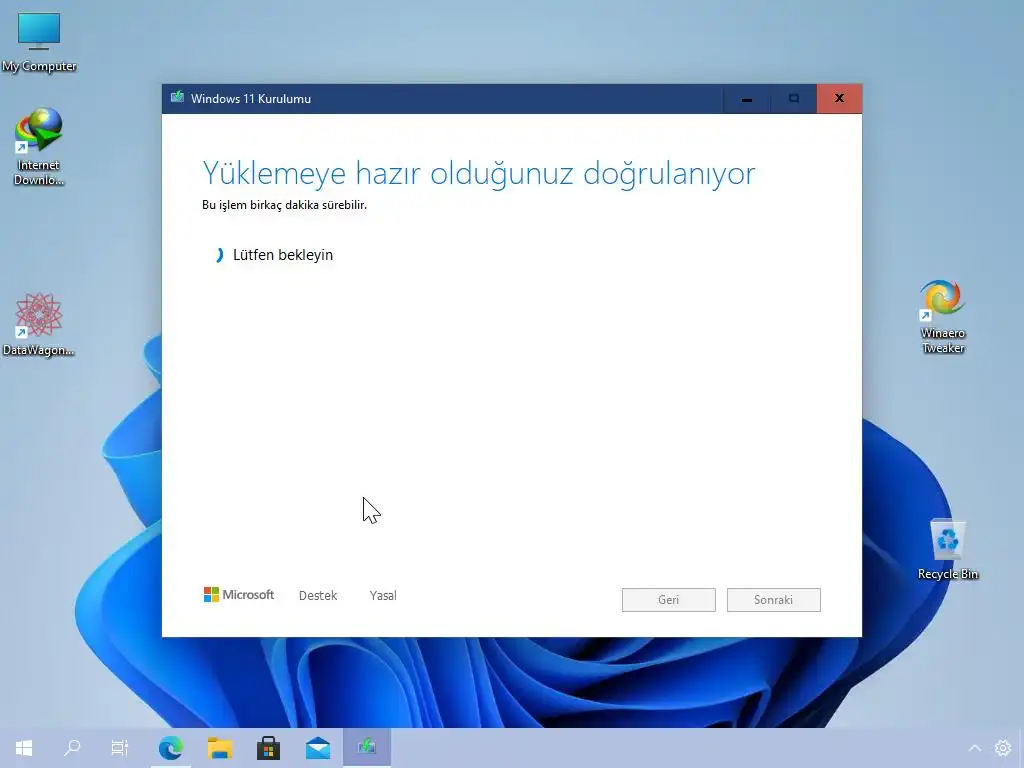Select the DataWagon desktop shortcut

click(39, 325)
